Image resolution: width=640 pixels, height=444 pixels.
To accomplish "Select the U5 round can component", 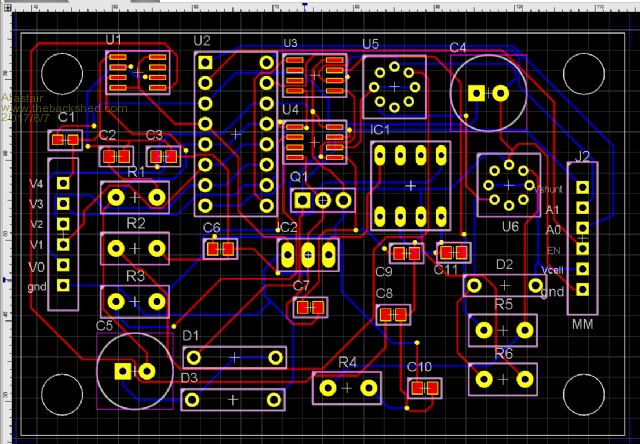I will (x=394, y=86).
